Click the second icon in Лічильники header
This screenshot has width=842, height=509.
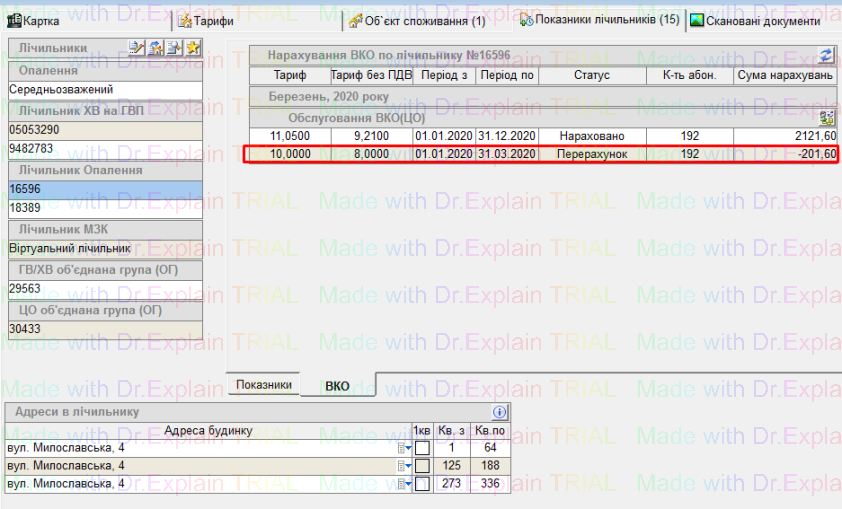156,48
